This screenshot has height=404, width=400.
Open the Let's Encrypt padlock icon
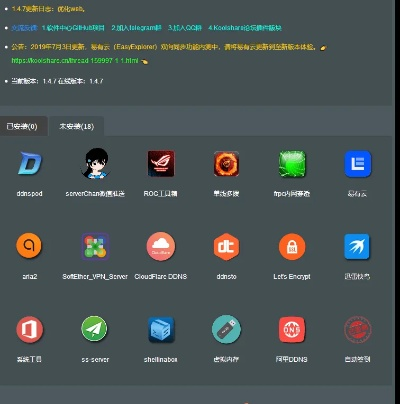292,246
